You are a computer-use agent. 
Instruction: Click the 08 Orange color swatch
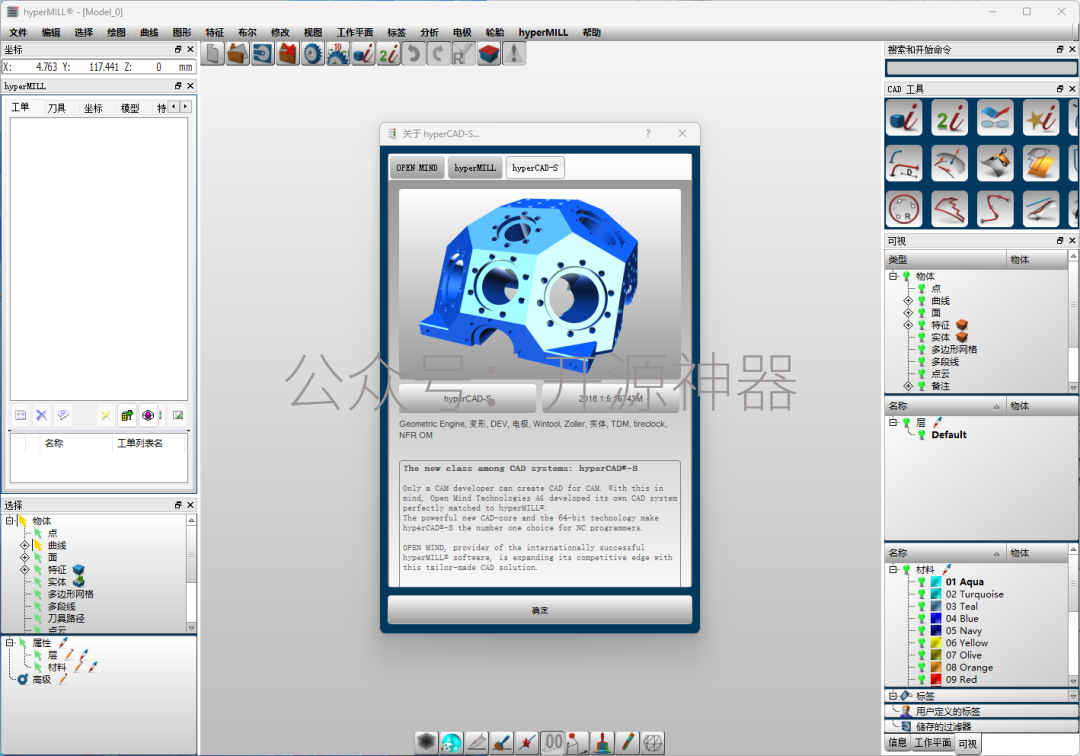click(936, 667)
